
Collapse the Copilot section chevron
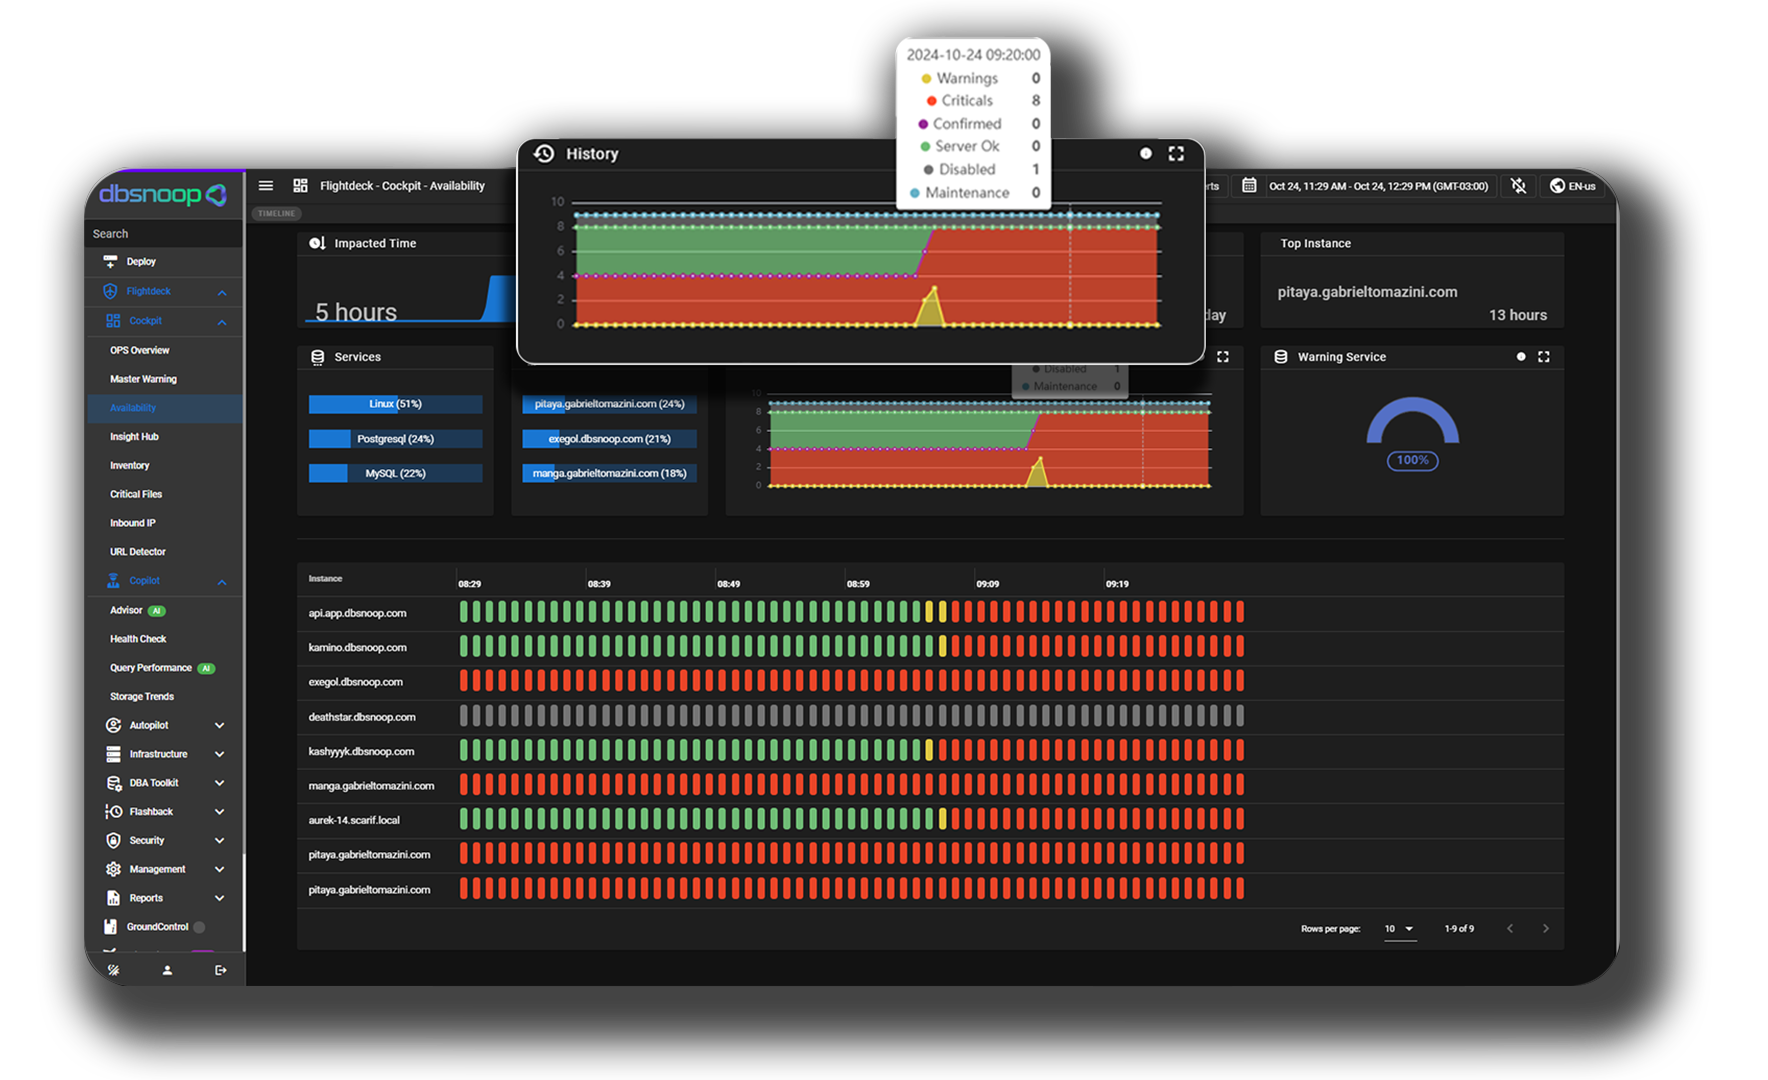click(x=222, y=582)
